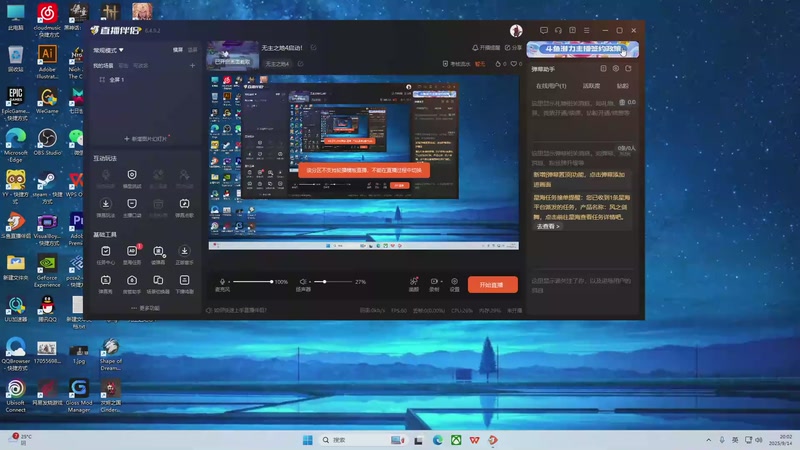Open Microsoft Edge from the taskbar
The image size is (800, 450).
[x=438, y=440]
